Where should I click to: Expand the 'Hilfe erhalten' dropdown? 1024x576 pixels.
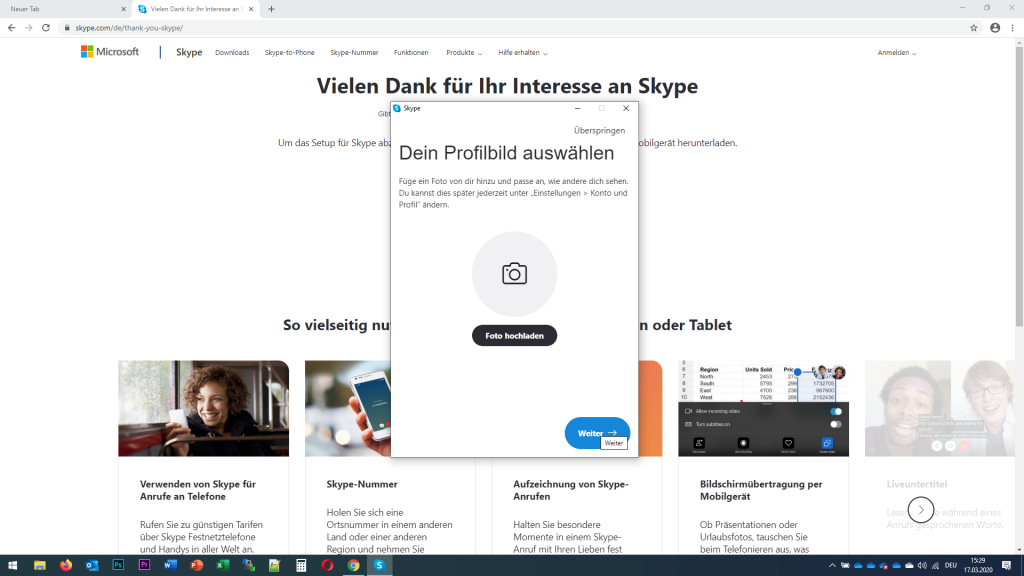click(522, 52)
